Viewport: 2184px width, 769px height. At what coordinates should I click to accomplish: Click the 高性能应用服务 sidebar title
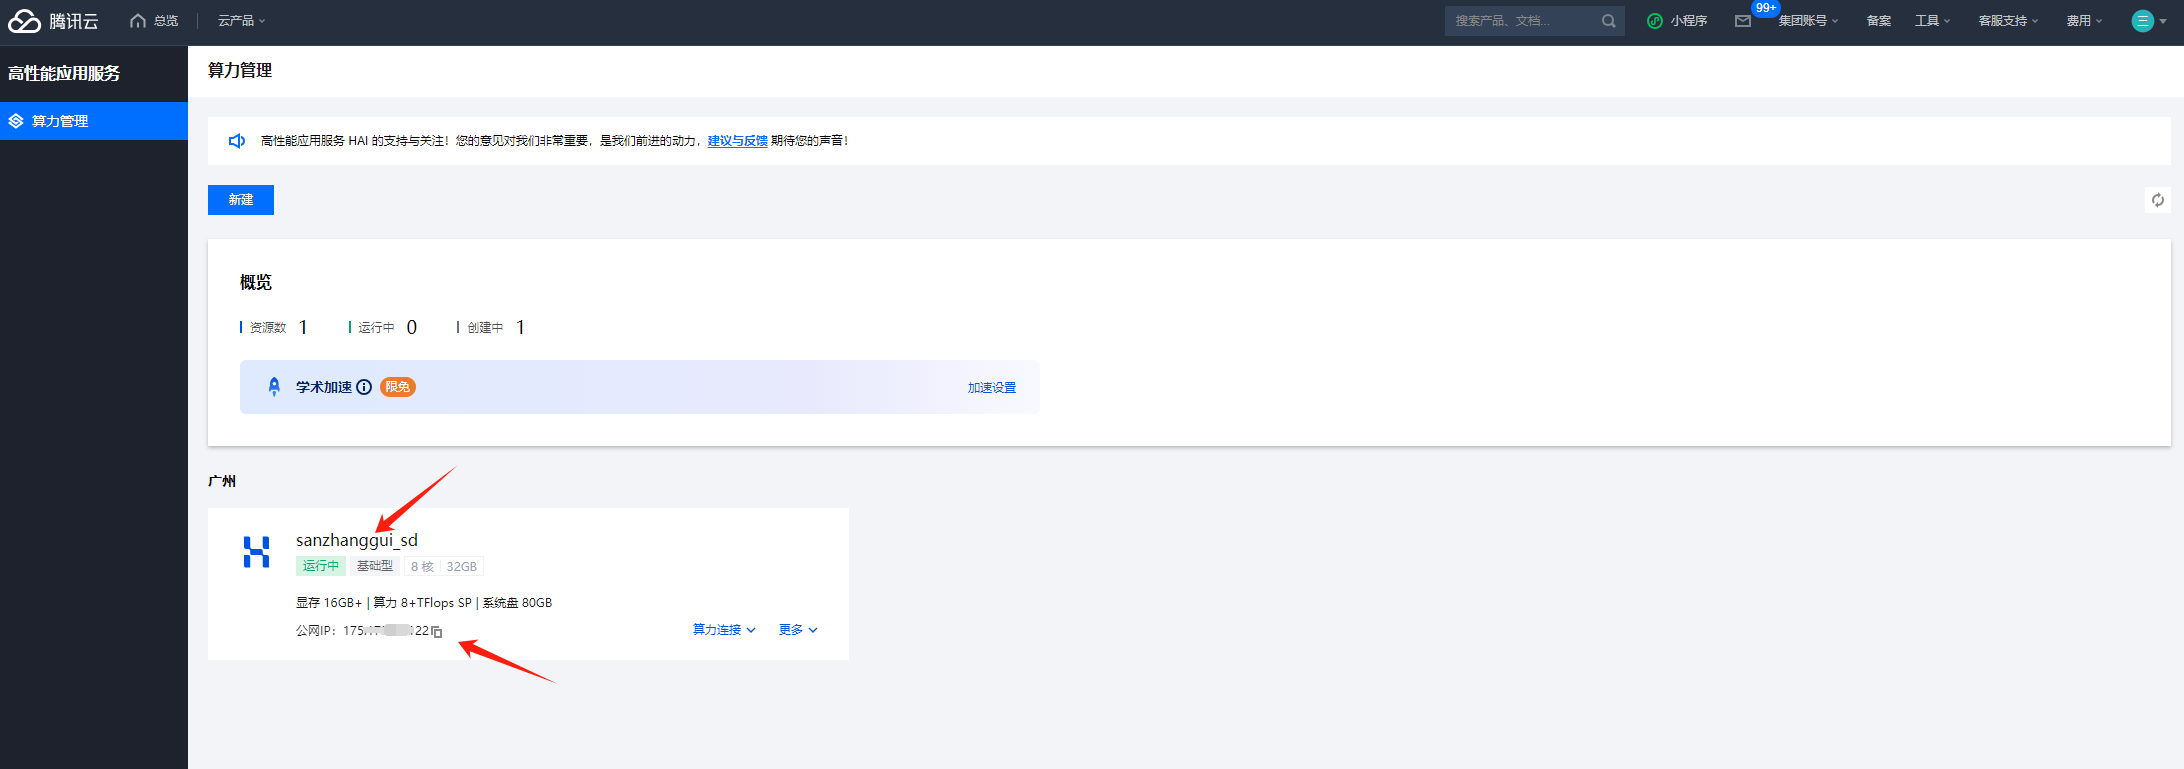pos(64,73)
